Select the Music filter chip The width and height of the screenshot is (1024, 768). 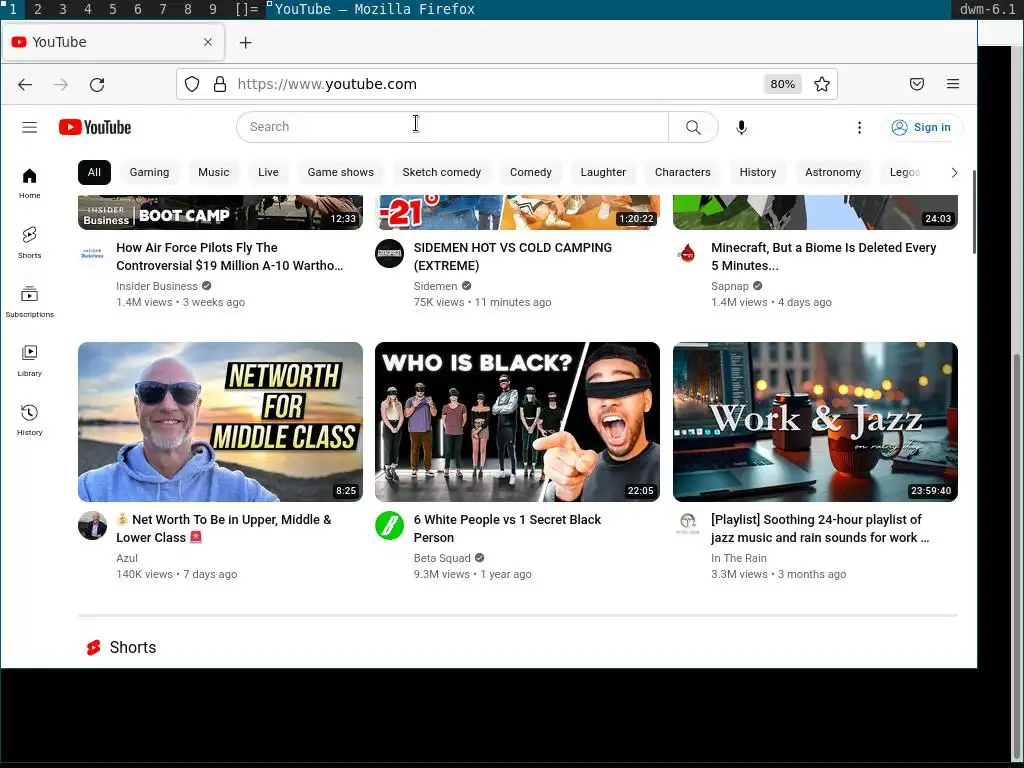coord(214,172)
